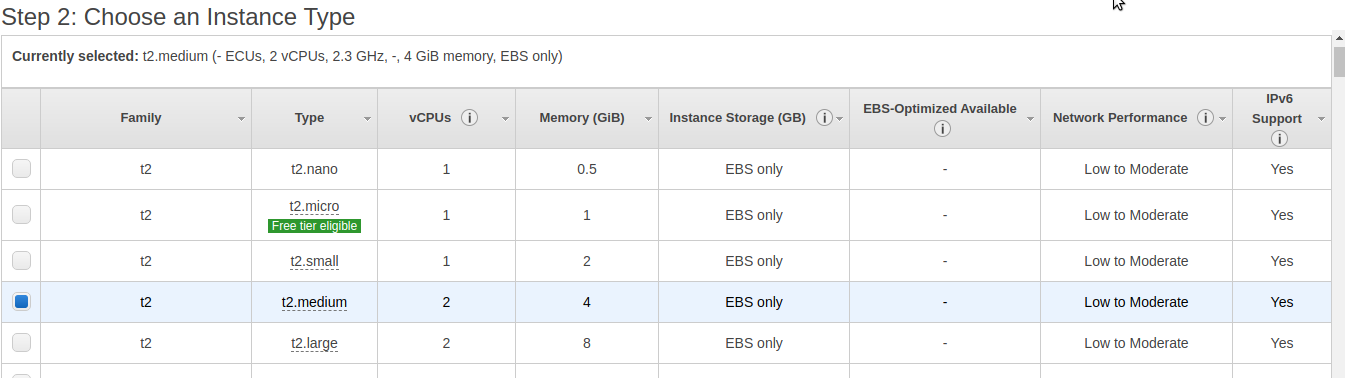Viewport: 1345px width, 378px height.
Task: Click the t2.medium type label
Action: [x=314, y=301]
